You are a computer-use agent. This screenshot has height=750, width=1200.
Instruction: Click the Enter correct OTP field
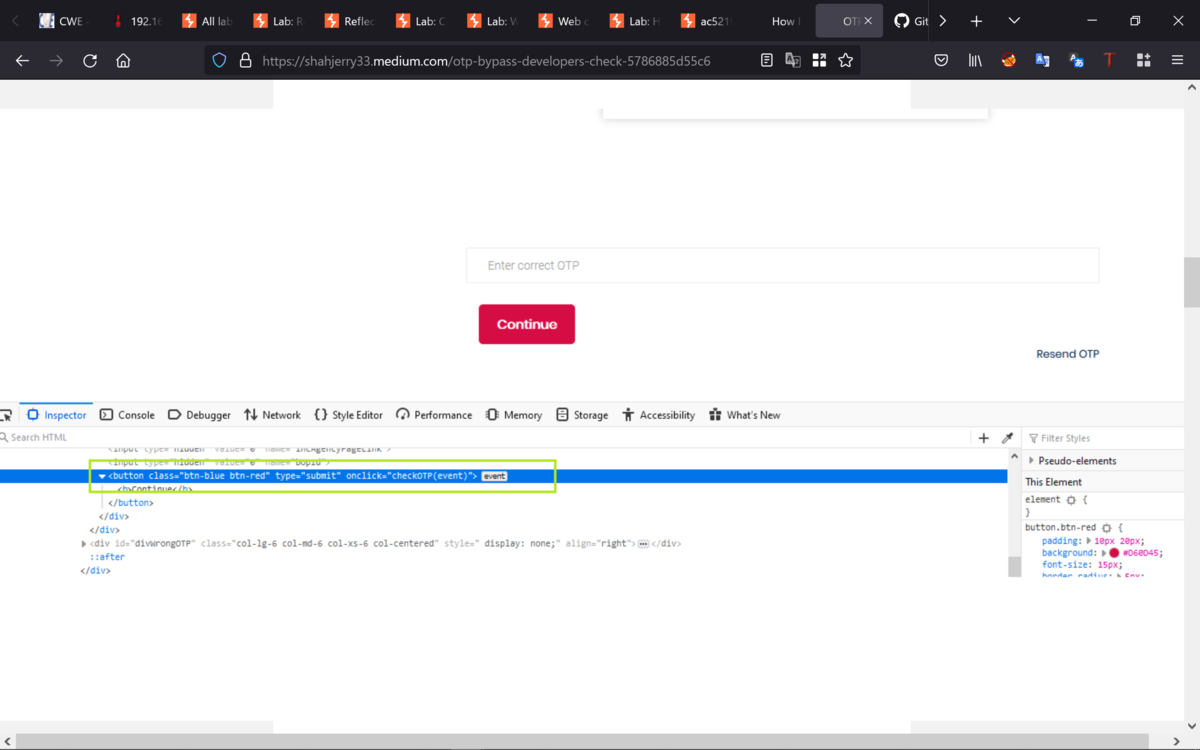(782, 266)
